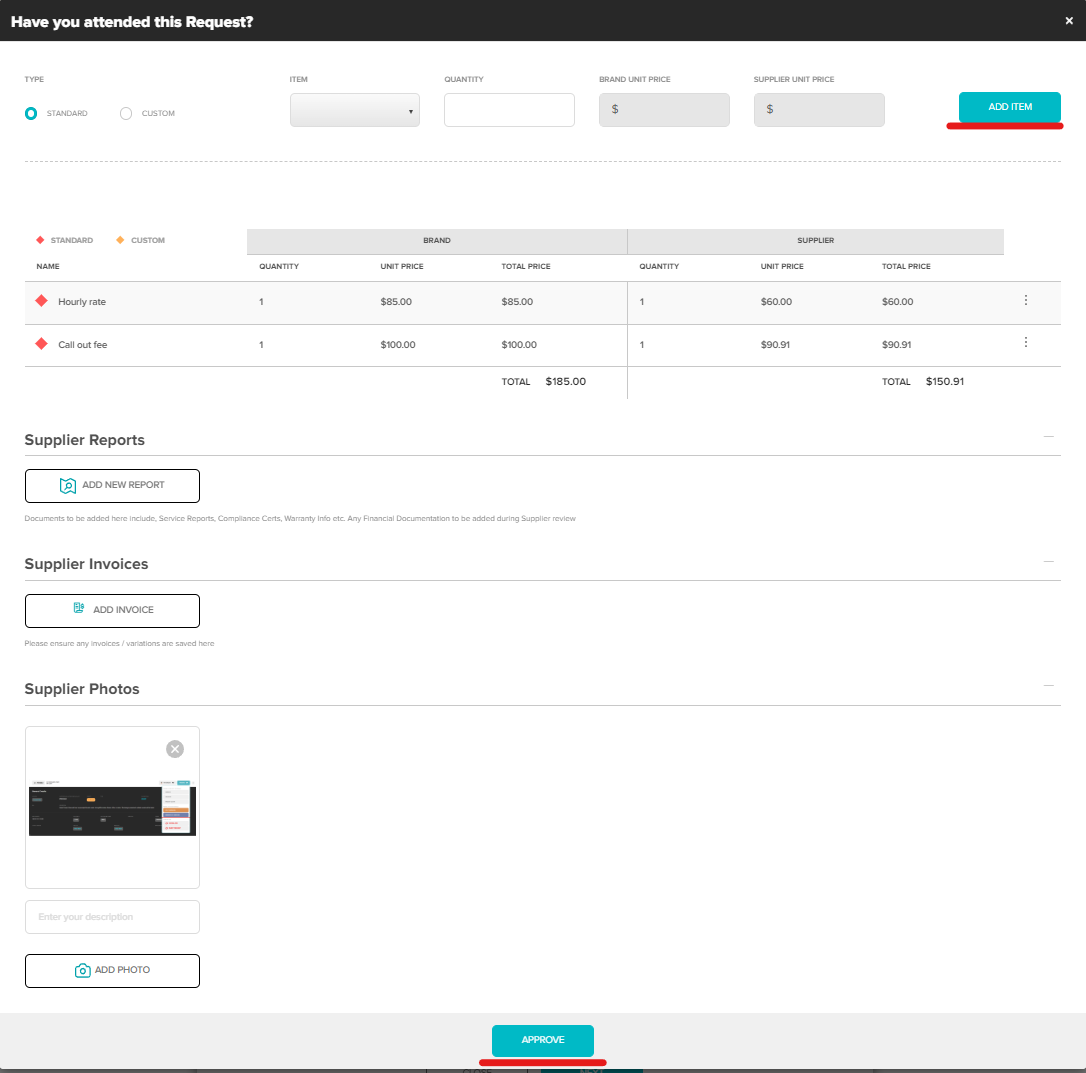Viewport: 1086px width, 1073px height.
Task: Click the report icon in Add New Report
Action: (x=68, y=486)
